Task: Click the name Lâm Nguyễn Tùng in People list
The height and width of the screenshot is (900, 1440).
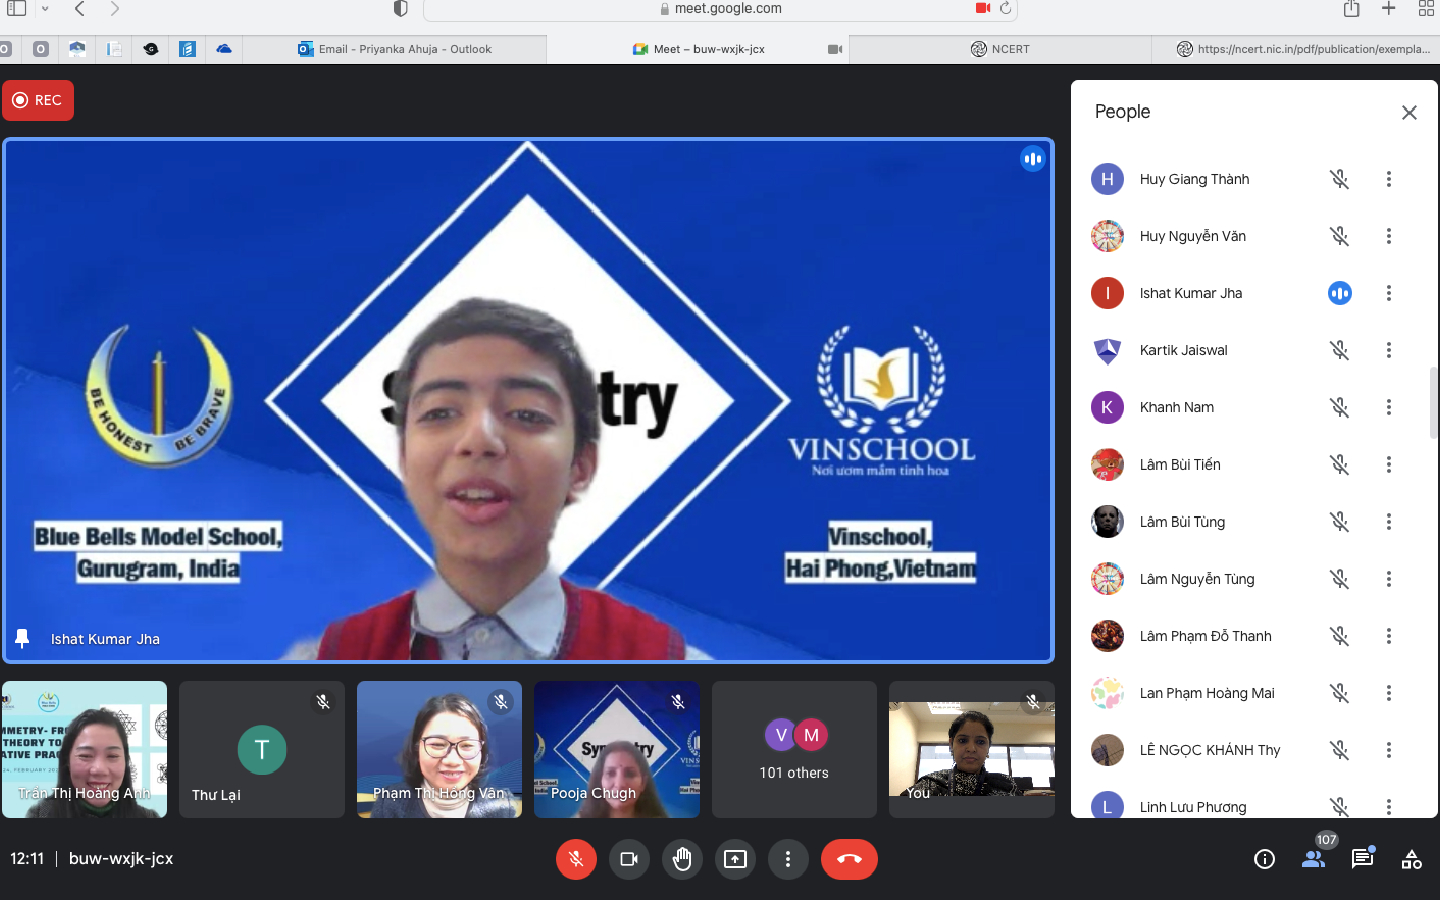Action: click(1197, 579)
